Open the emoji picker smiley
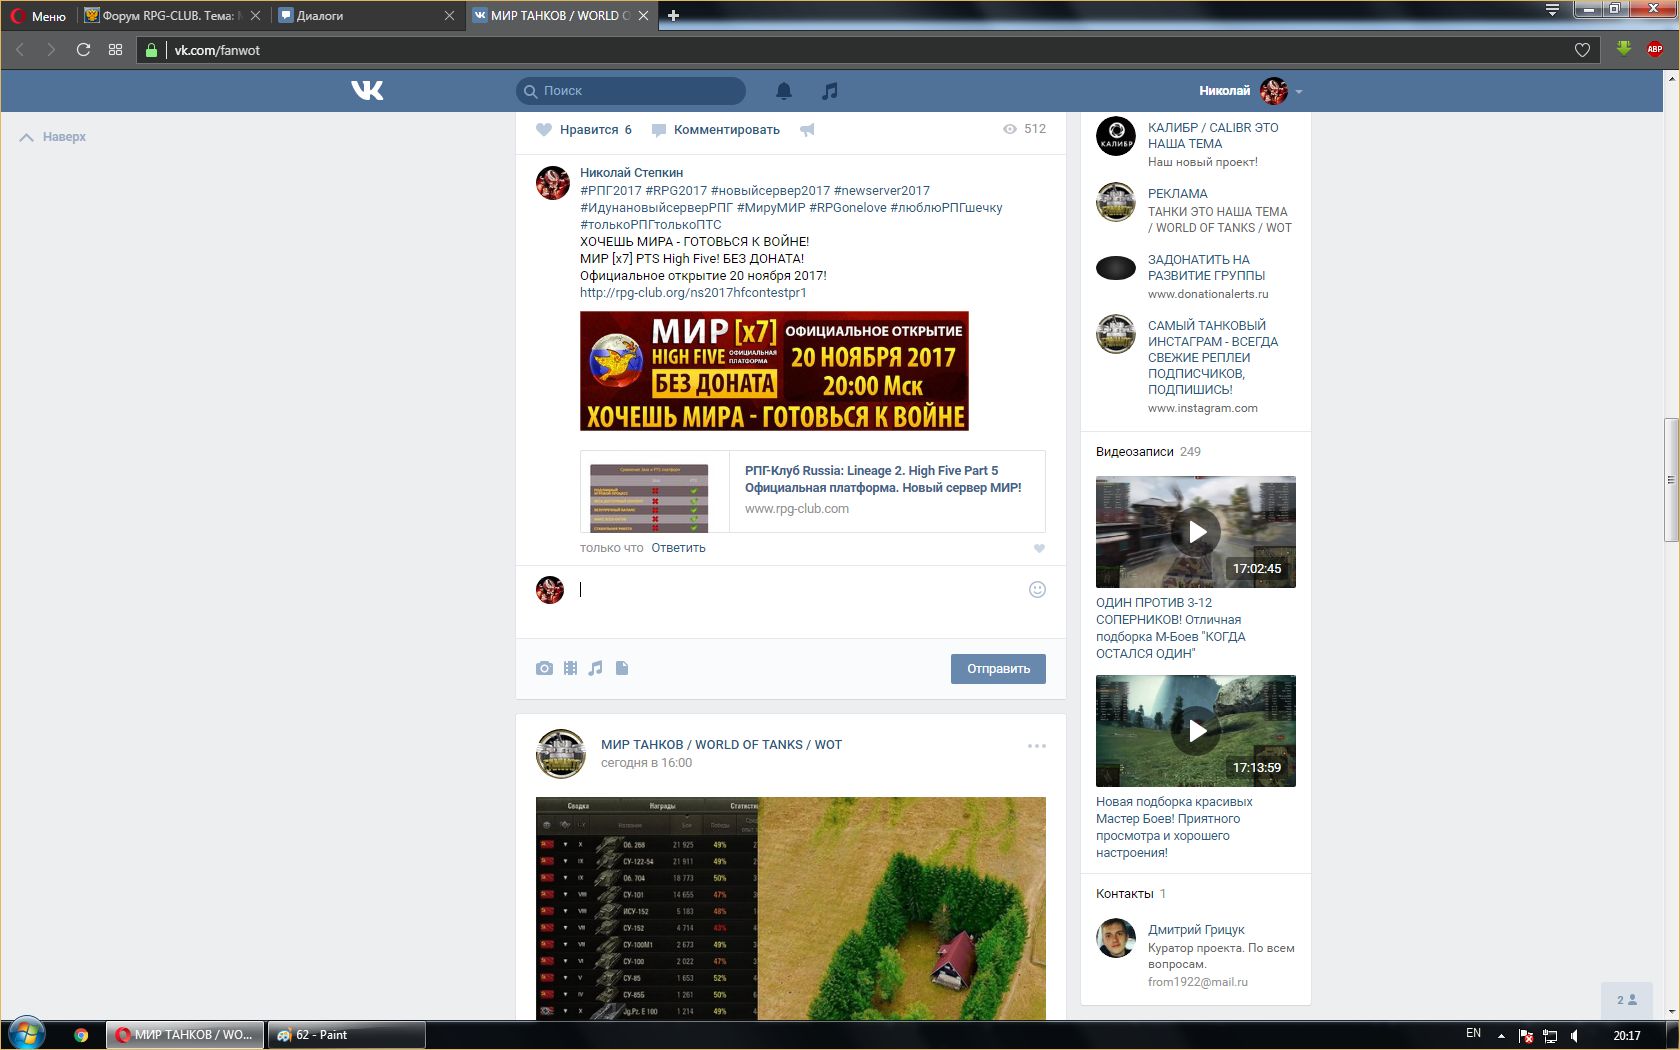Image resolution: width=1680 pixels, height=1050 pixels. tap(1037, 590)
